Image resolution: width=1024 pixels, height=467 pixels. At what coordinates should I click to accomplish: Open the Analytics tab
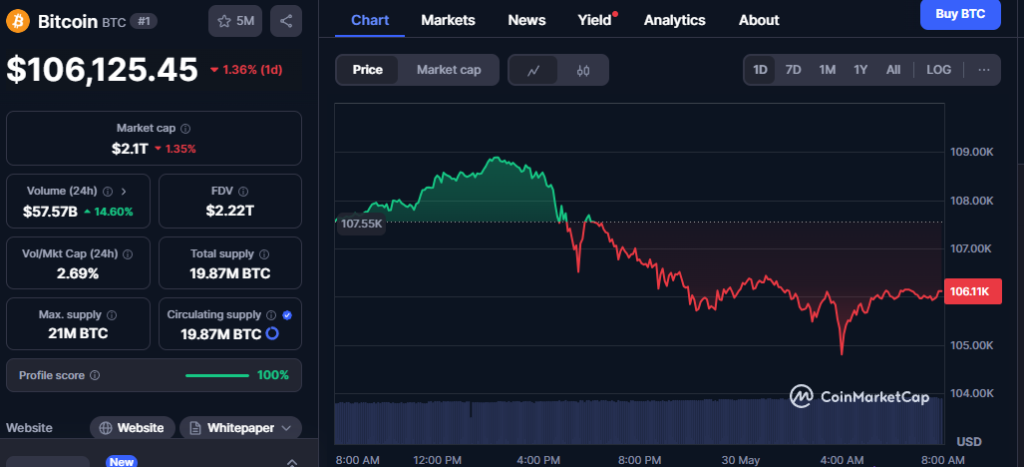click(x=675, y=20)
